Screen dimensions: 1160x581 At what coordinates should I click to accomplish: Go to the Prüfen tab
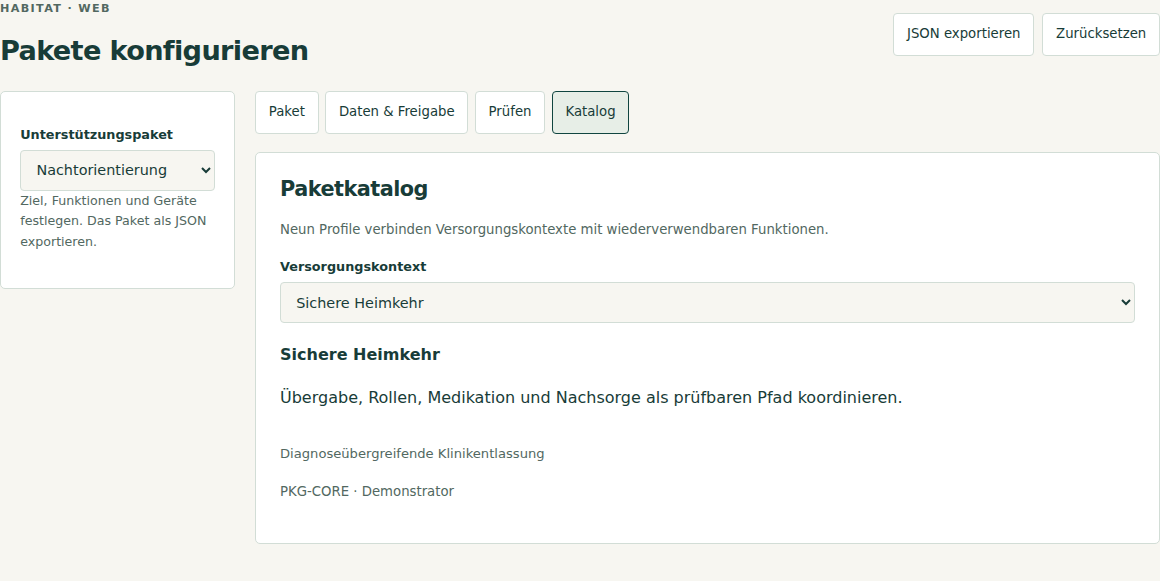pyautogui.click(x=510, y=112)
